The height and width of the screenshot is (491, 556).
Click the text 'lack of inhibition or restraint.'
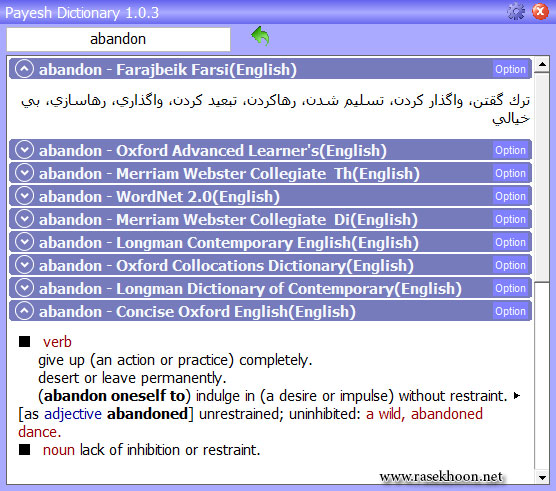(170, 450)
